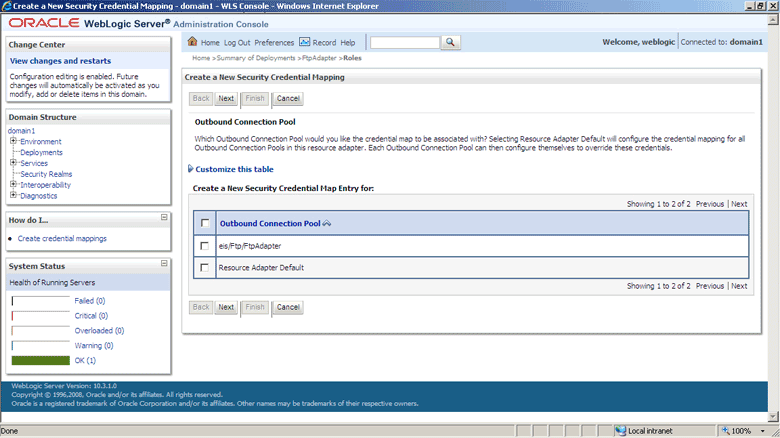780x438 pixels.
Task: Click the top Next button
Action: point(226,99)
